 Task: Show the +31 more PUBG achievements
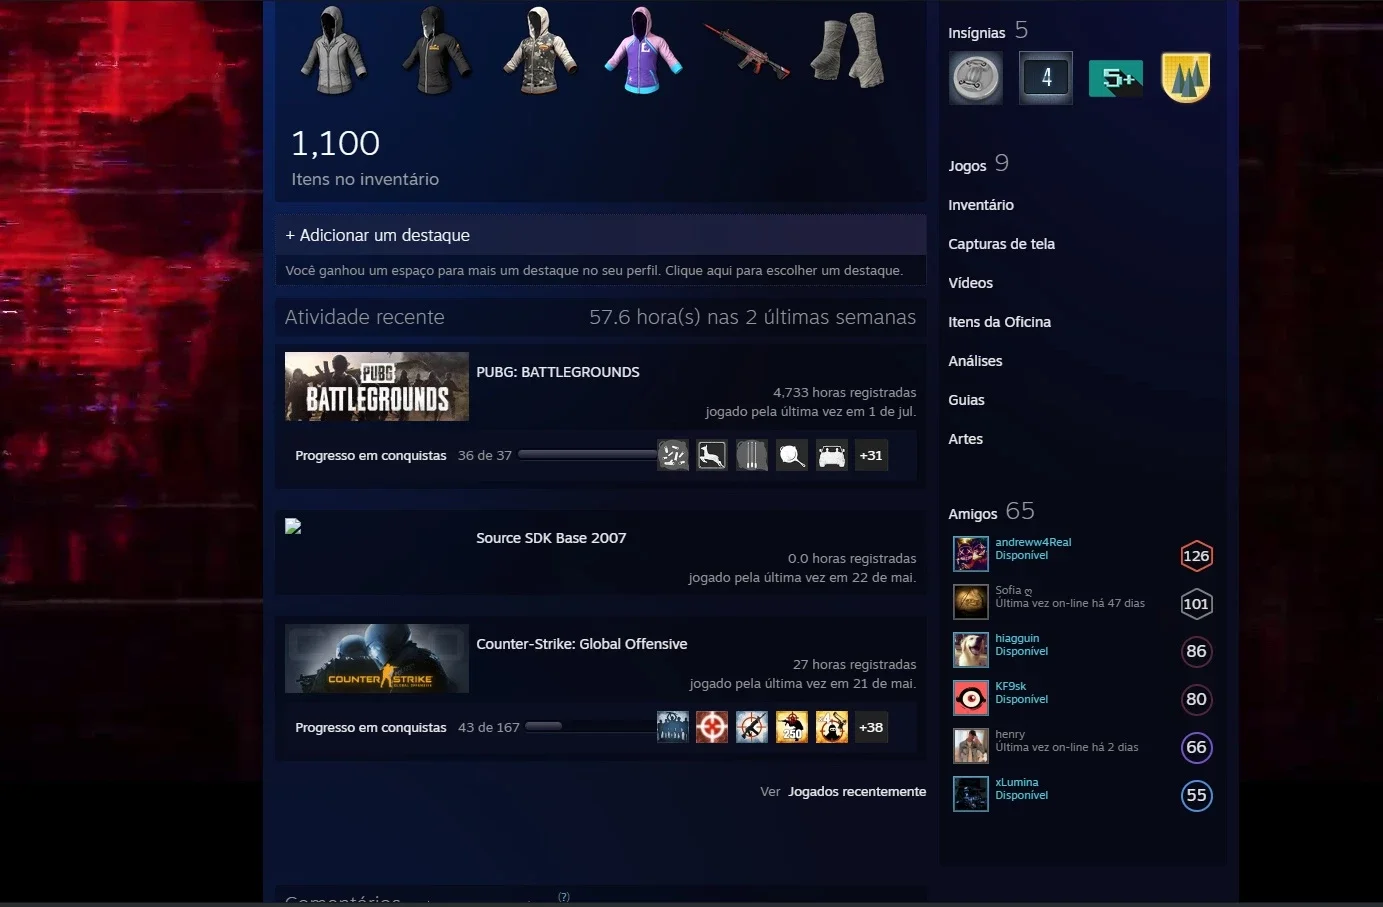coord(871,456)
